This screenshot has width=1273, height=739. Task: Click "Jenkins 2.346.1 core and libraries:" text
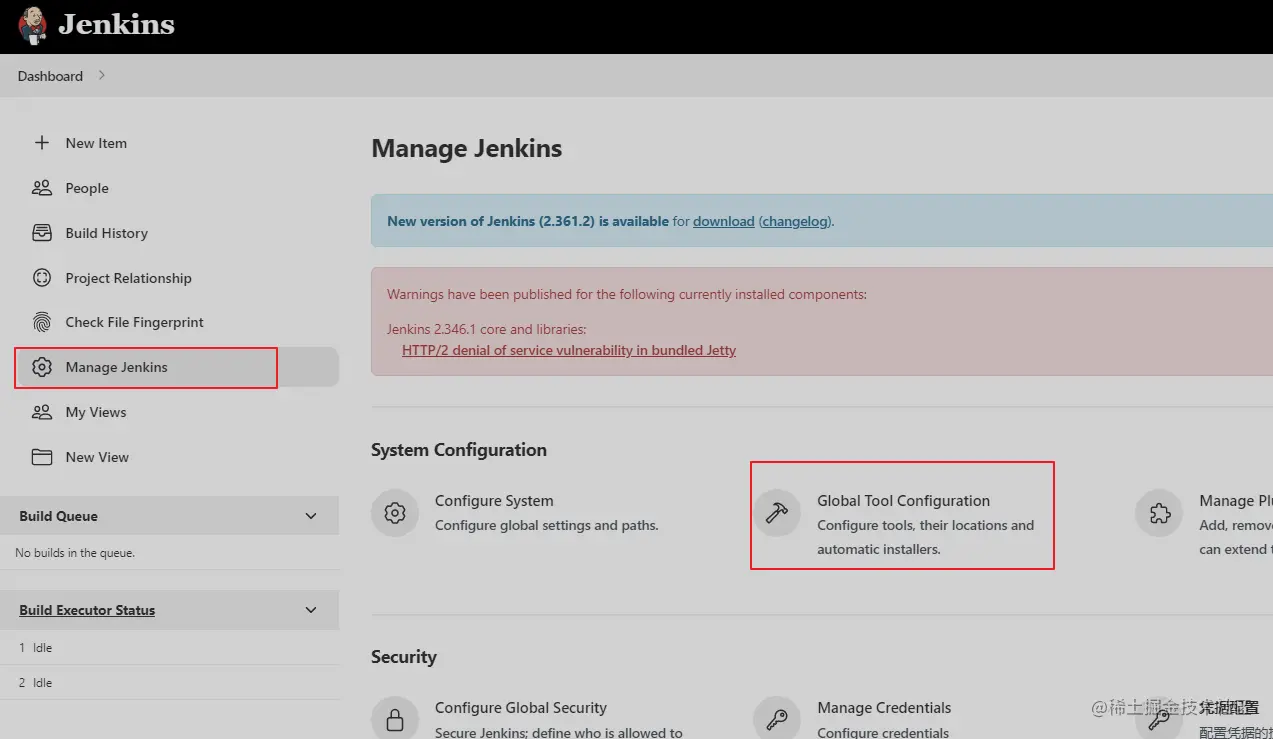pyautogui.click(x=487, y=329)
